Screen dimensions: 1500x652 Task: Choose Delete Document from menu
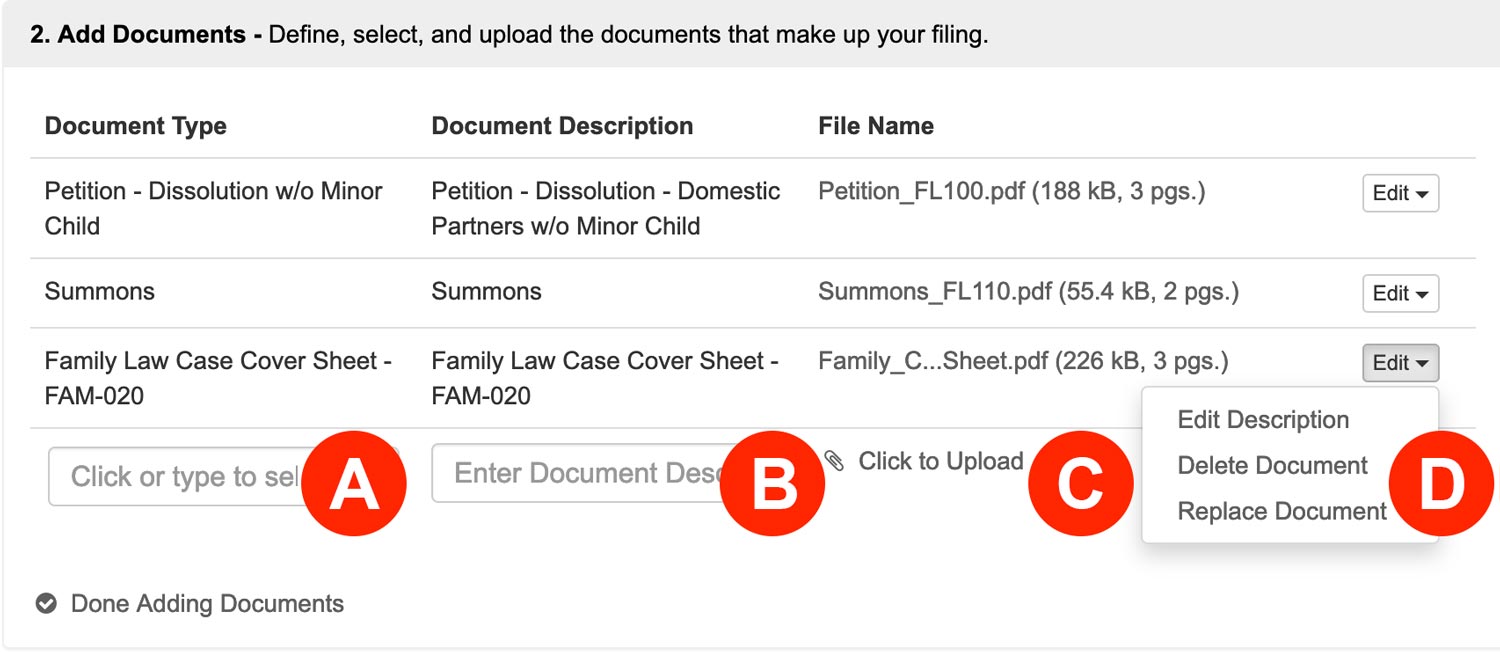(x=1272, y=465)
